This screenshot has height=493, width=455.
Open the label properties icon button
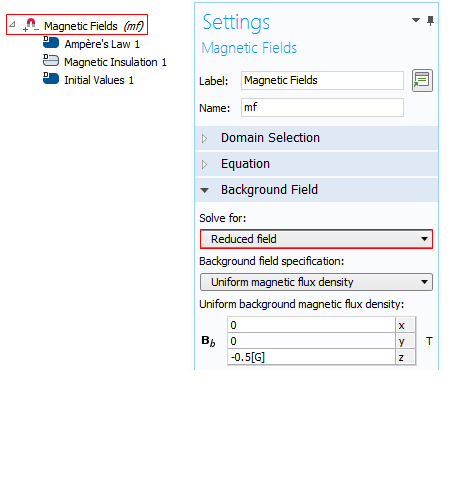(x=422, y=80)
